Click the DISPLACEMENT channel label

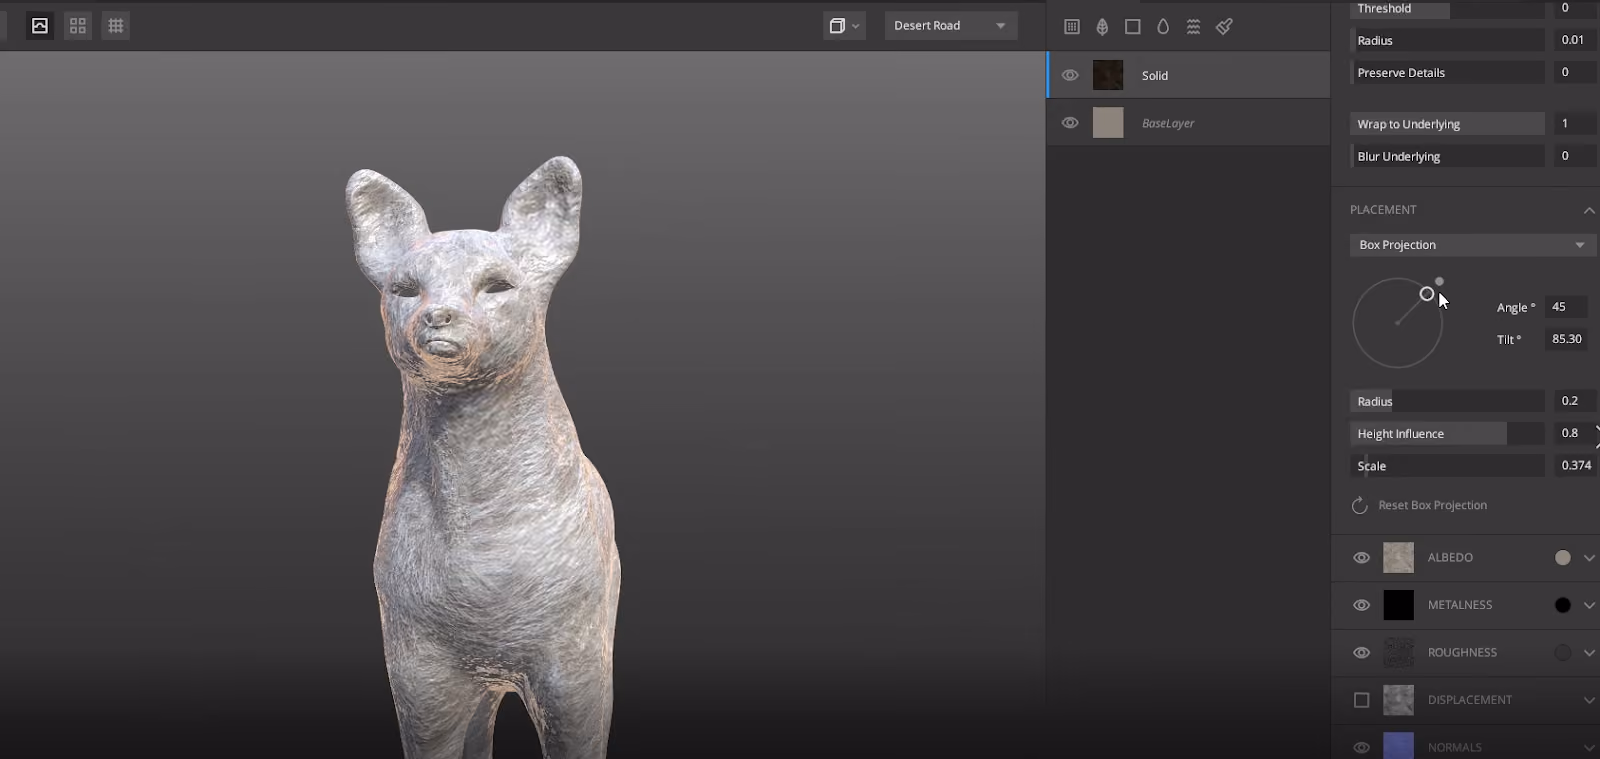click(1470, 700)
